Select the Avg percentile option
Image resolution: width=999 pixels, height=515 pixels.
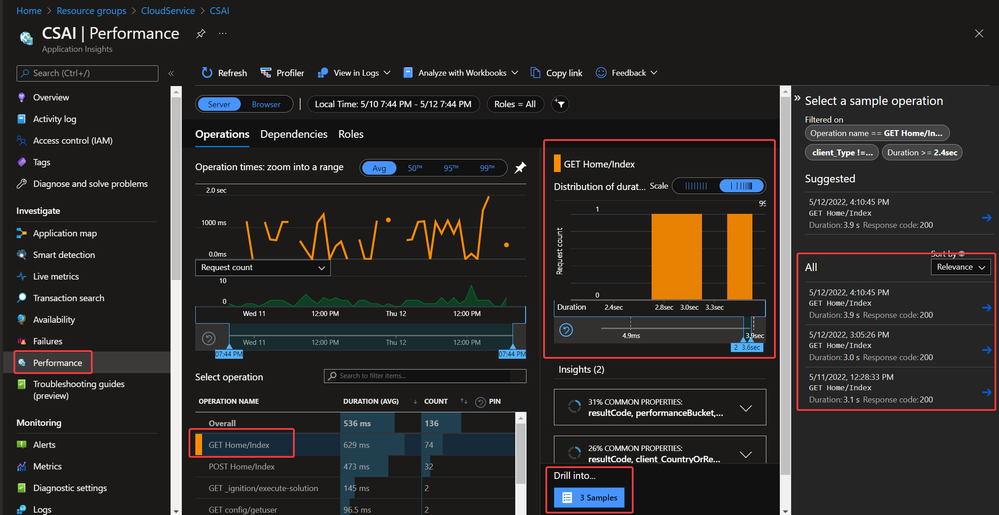pos(379,168)
